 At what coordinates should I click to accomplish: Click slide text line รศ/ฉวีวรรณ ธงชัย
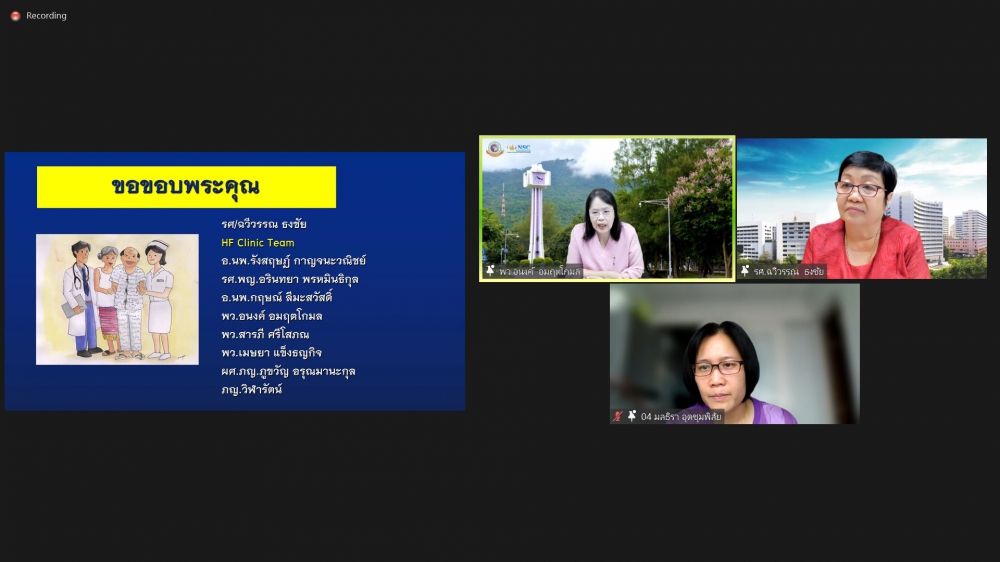pos(264,224)
